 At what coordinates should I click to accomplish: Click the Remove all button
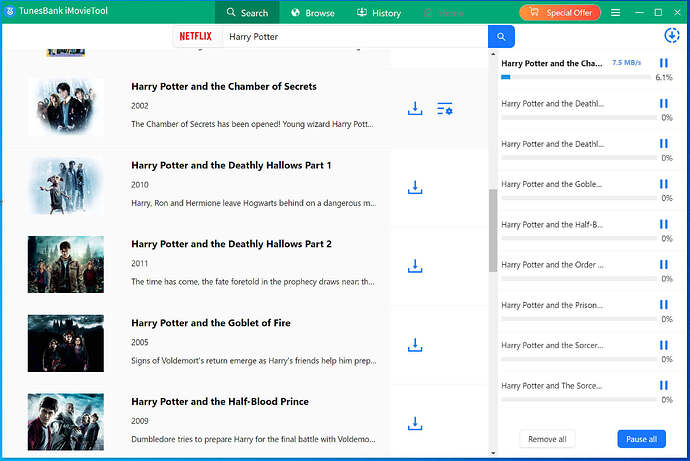point(547,439)
